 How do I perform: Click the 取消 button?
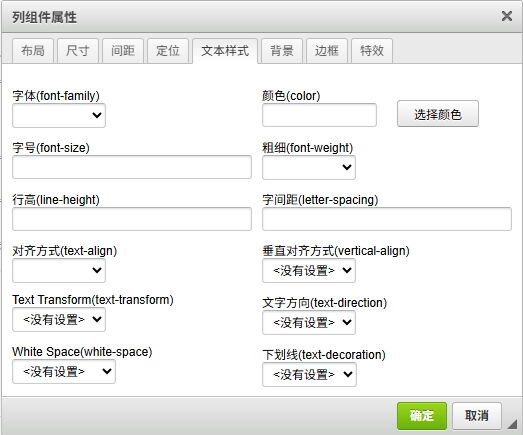(477, 416)
